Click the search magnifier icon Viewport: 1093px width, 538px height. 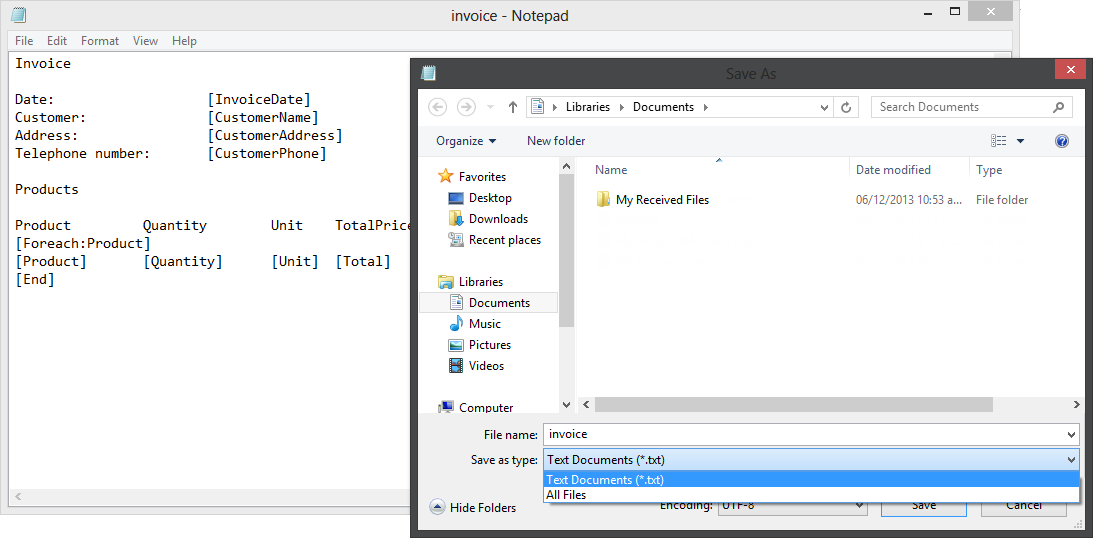coord(1059,107)
